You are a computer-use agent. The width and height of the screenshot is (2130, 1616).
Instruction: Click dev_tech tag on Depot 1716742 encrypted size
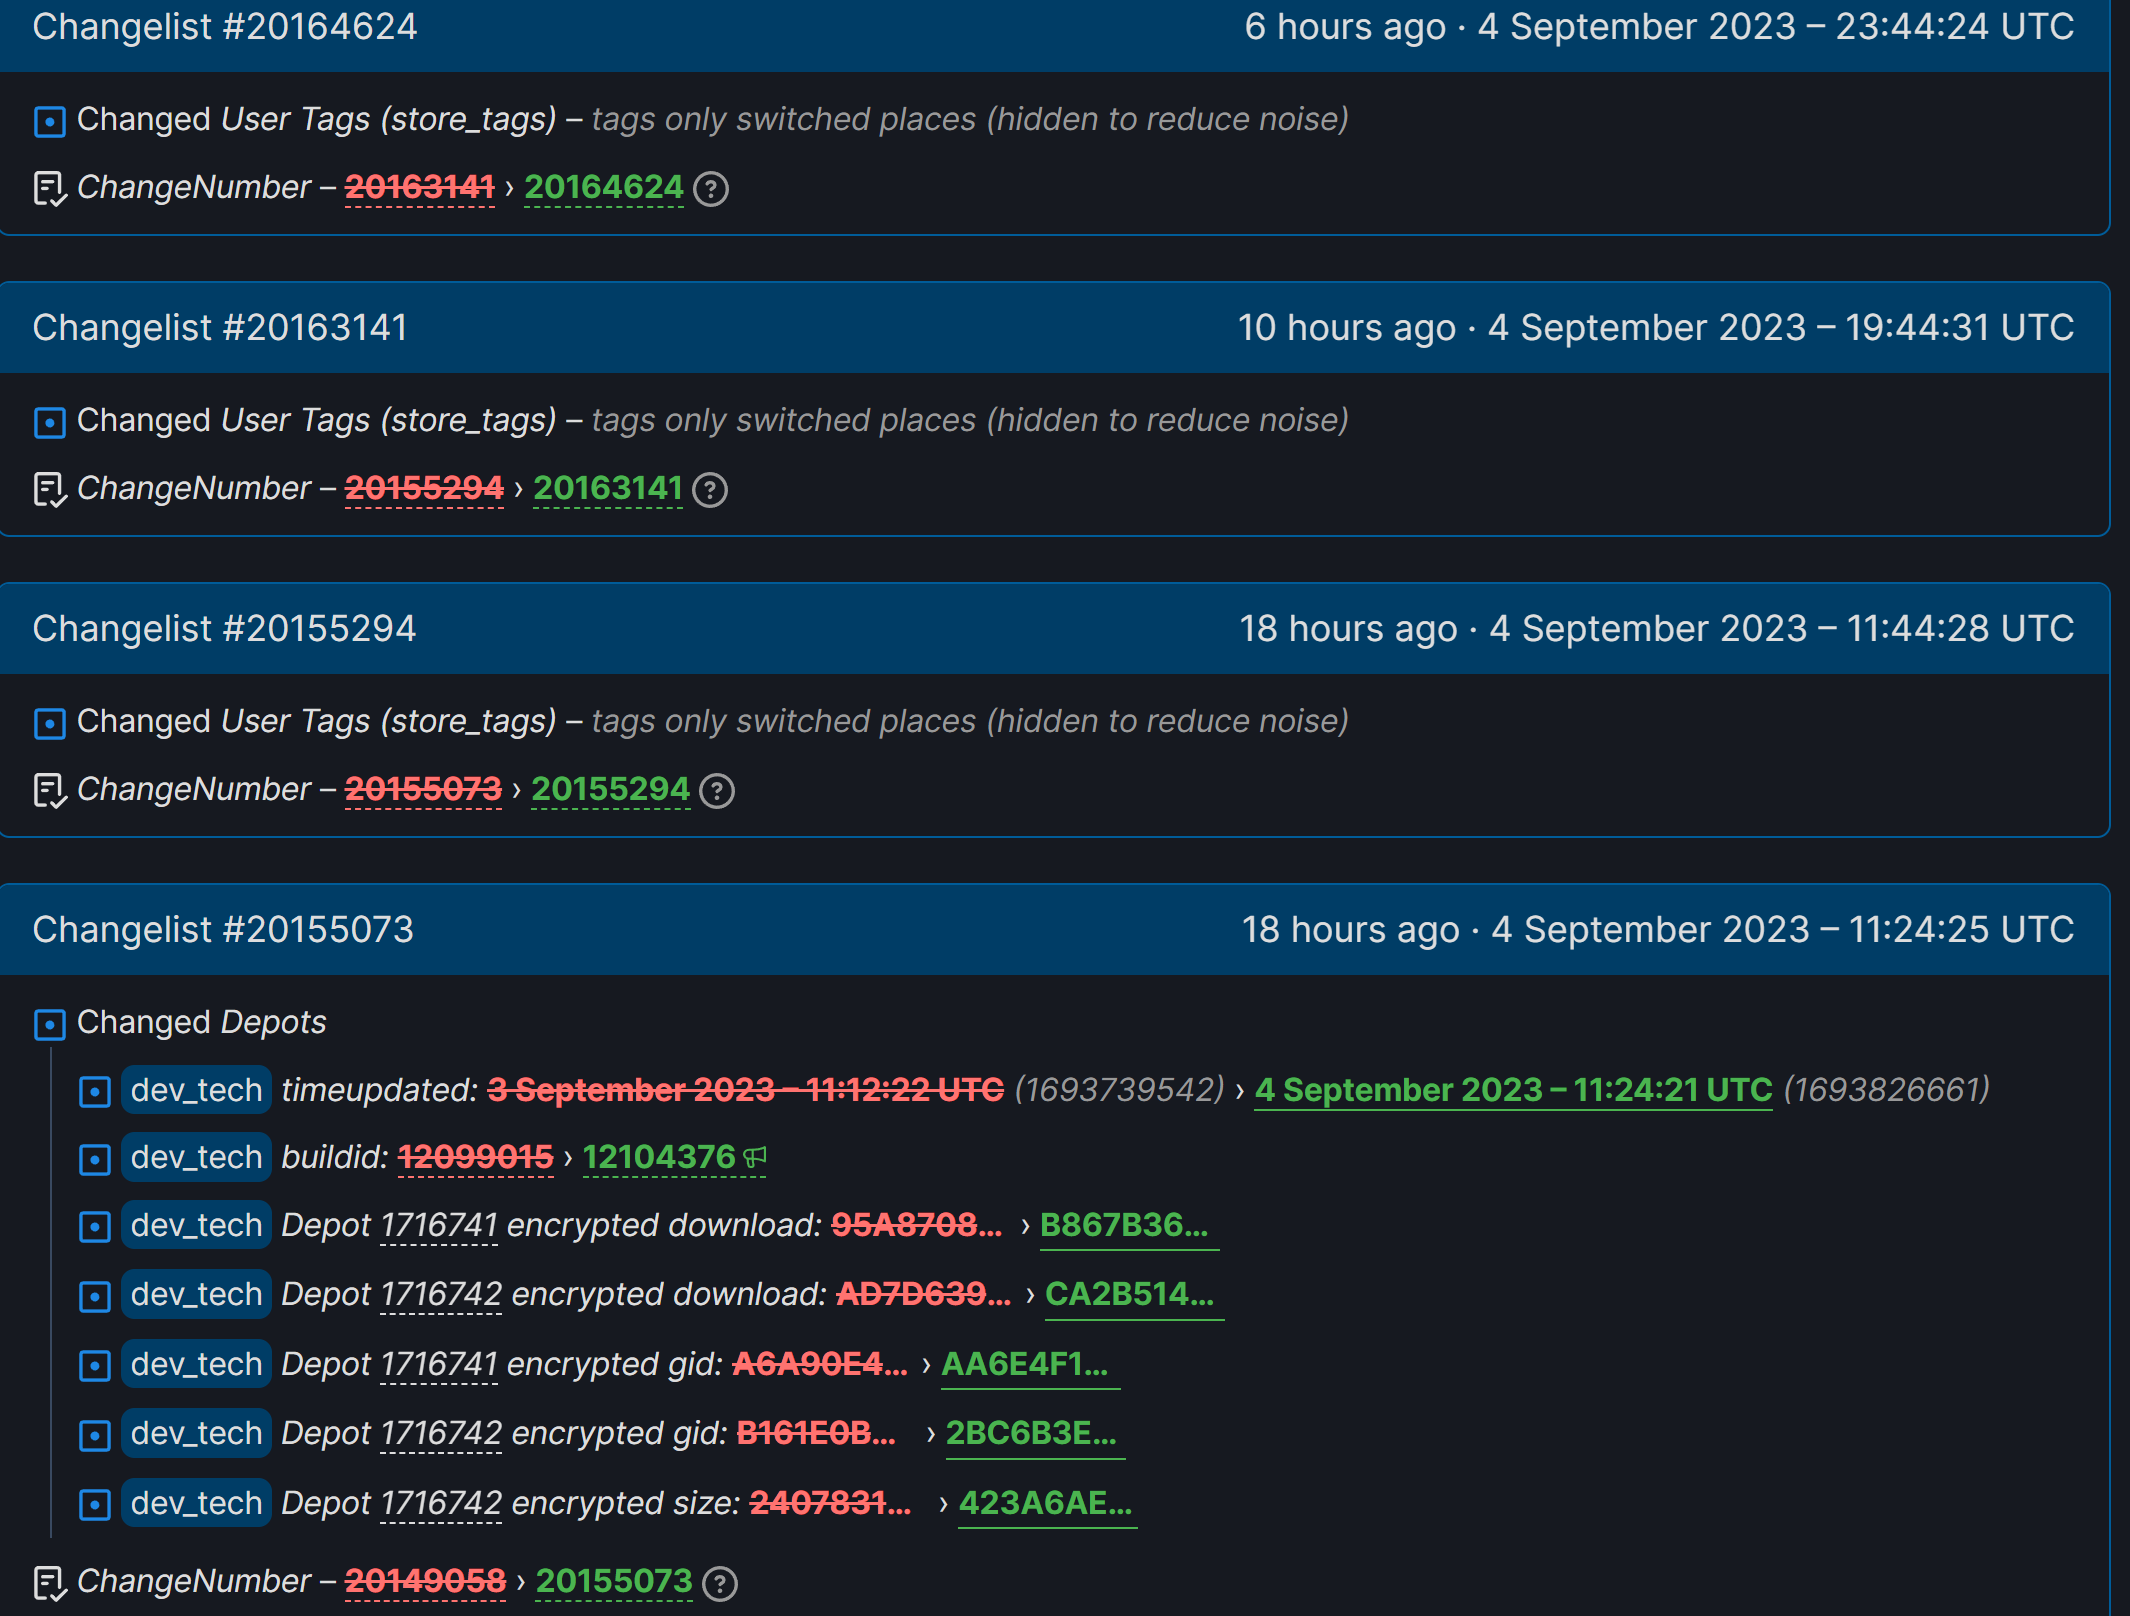pos(196,1503)
